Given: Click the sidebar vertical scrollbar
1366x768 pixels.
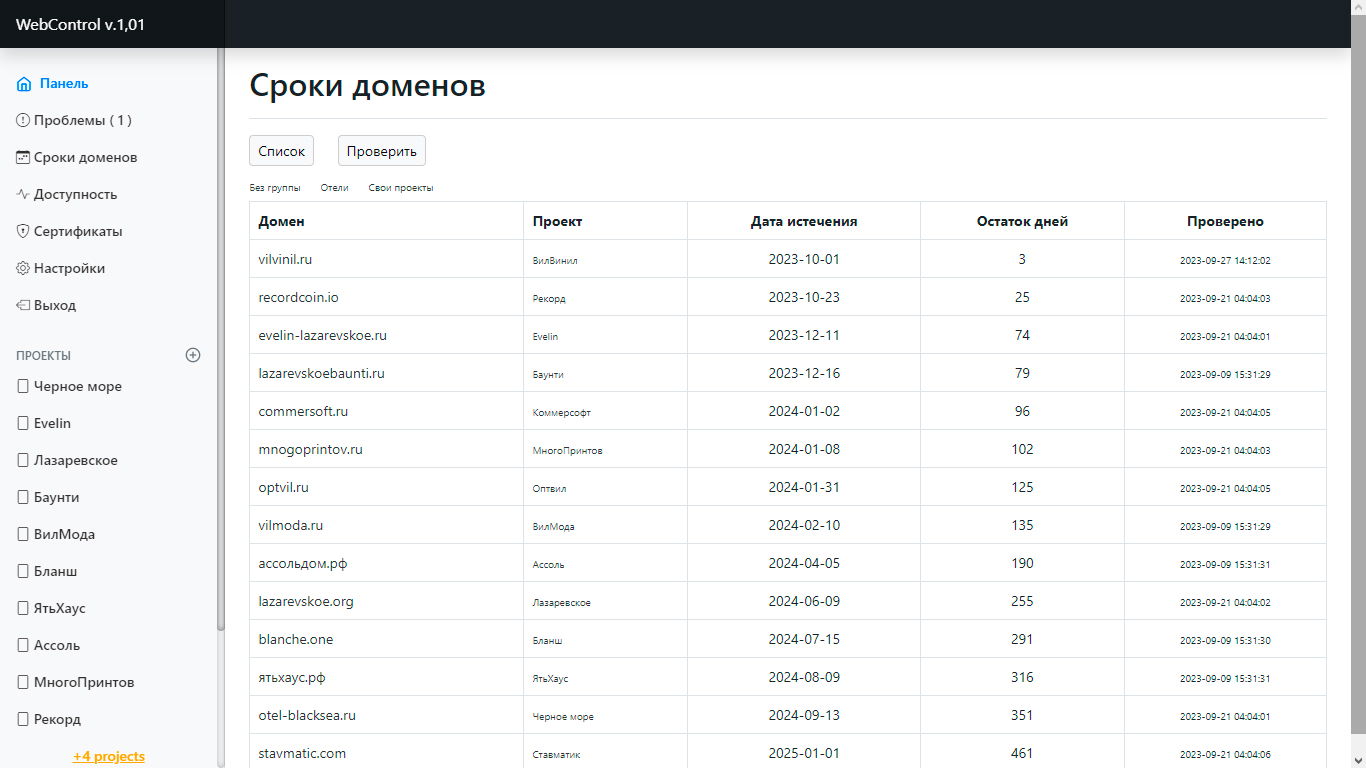Looking at the screenshot, I should [x=221, y=340].
